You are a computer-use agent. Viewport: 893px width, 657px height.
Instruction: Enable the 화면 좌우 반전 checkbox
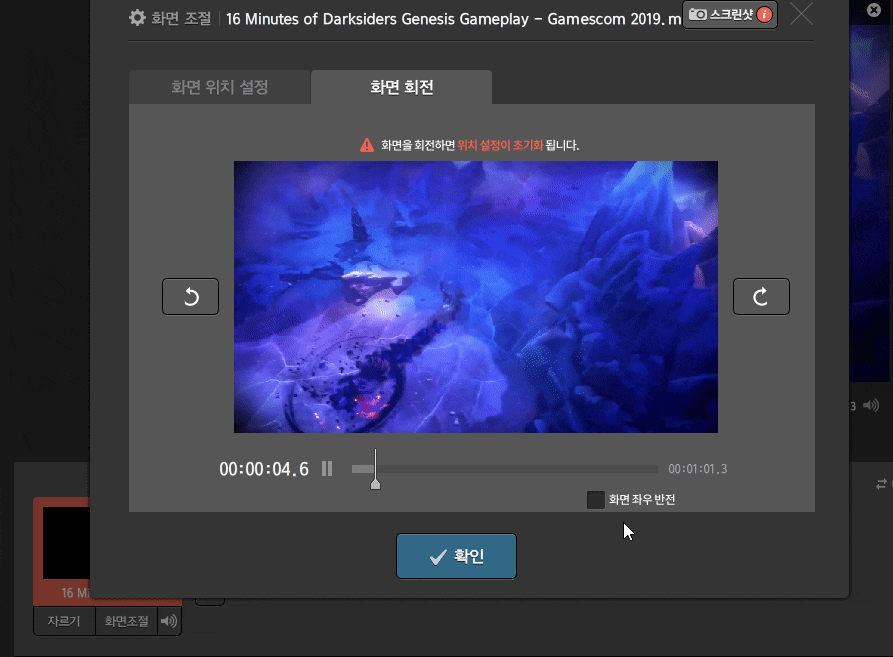pos(596,499)
